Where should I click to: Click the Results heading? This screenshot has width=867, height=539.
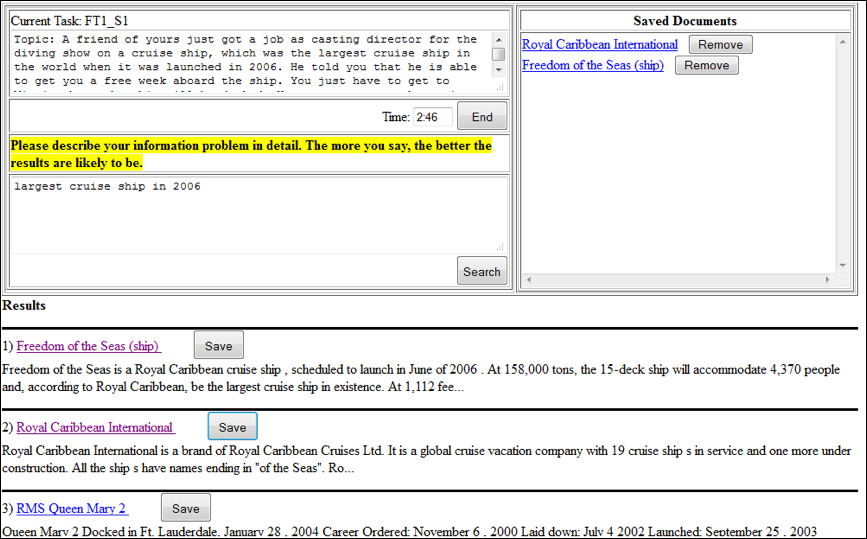pyautogui.click(x=24, y=306)
